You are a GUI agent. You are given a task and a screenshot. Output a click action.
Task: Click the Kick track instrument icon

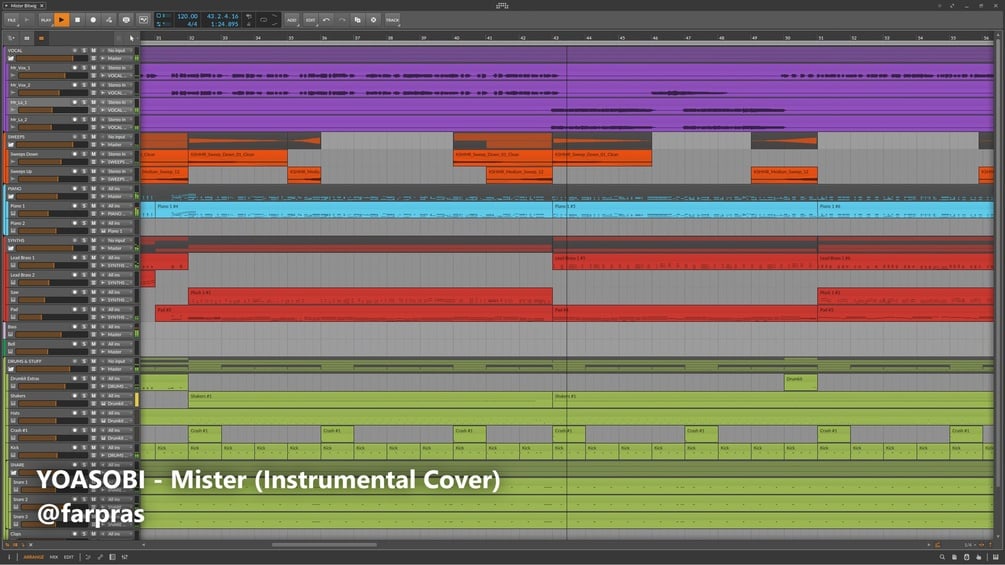pos(13,456)
